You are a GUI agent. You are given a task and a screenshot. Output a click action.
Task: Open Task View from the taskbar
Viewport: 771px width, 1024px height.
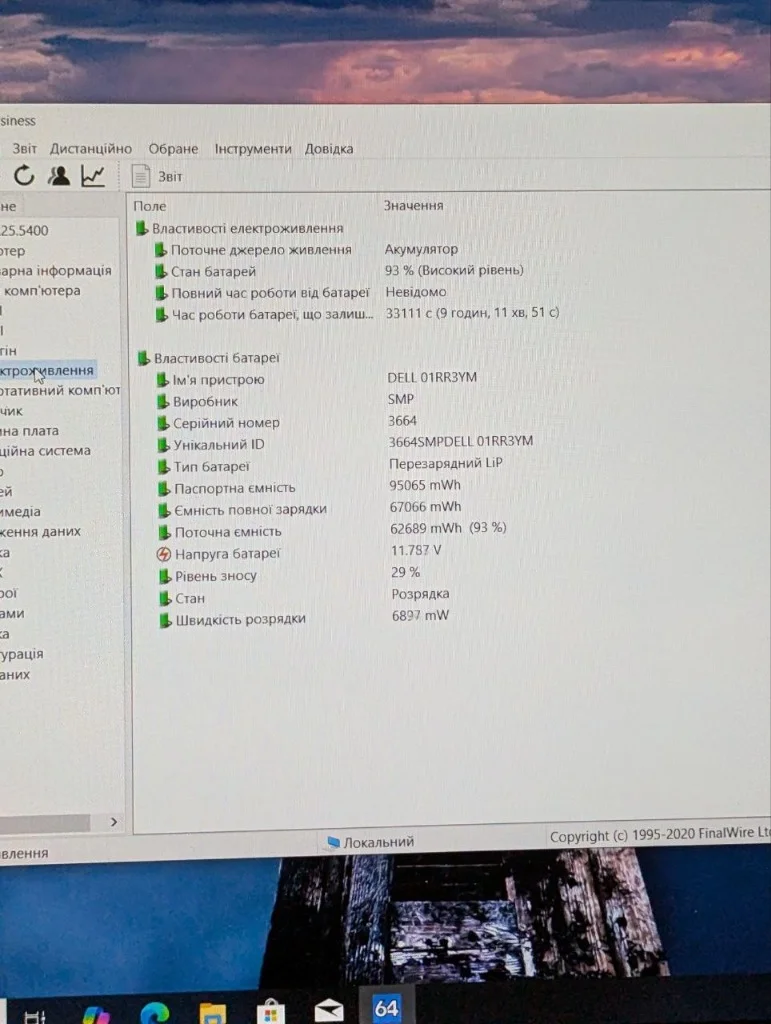point(35,1016)
